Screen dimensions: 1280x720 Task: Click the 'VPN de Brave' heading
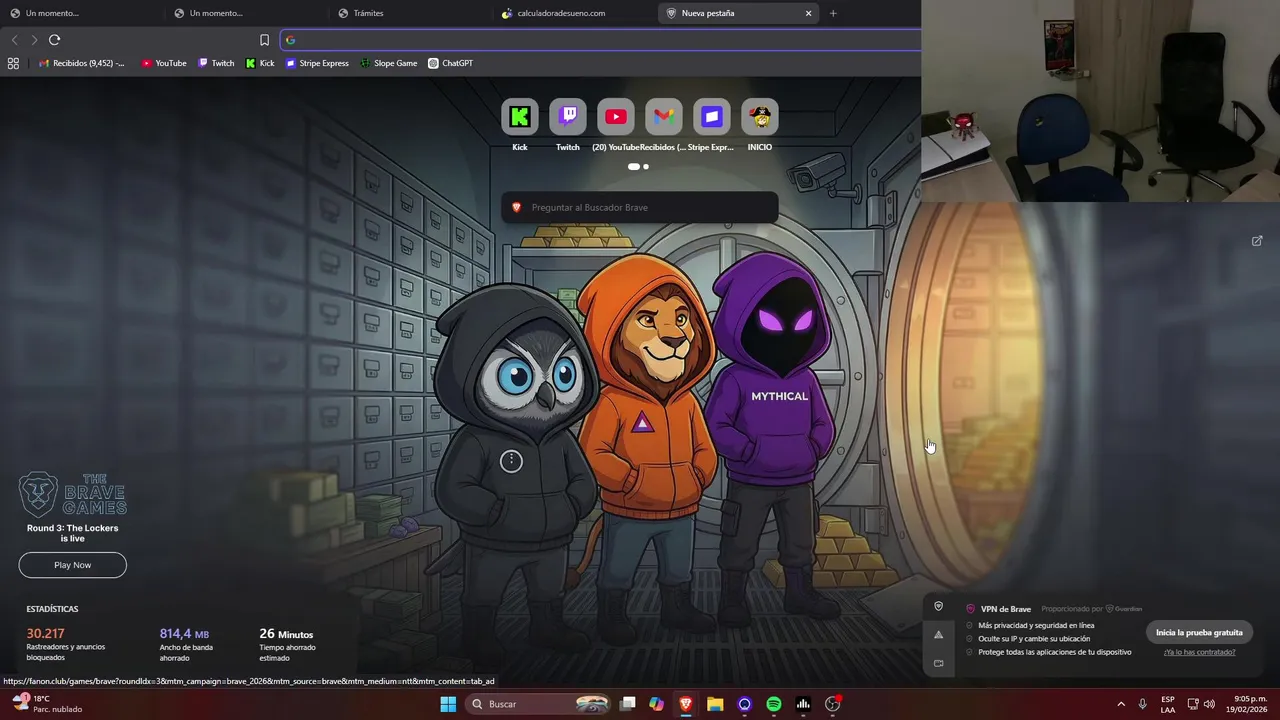pos(1006,609)
